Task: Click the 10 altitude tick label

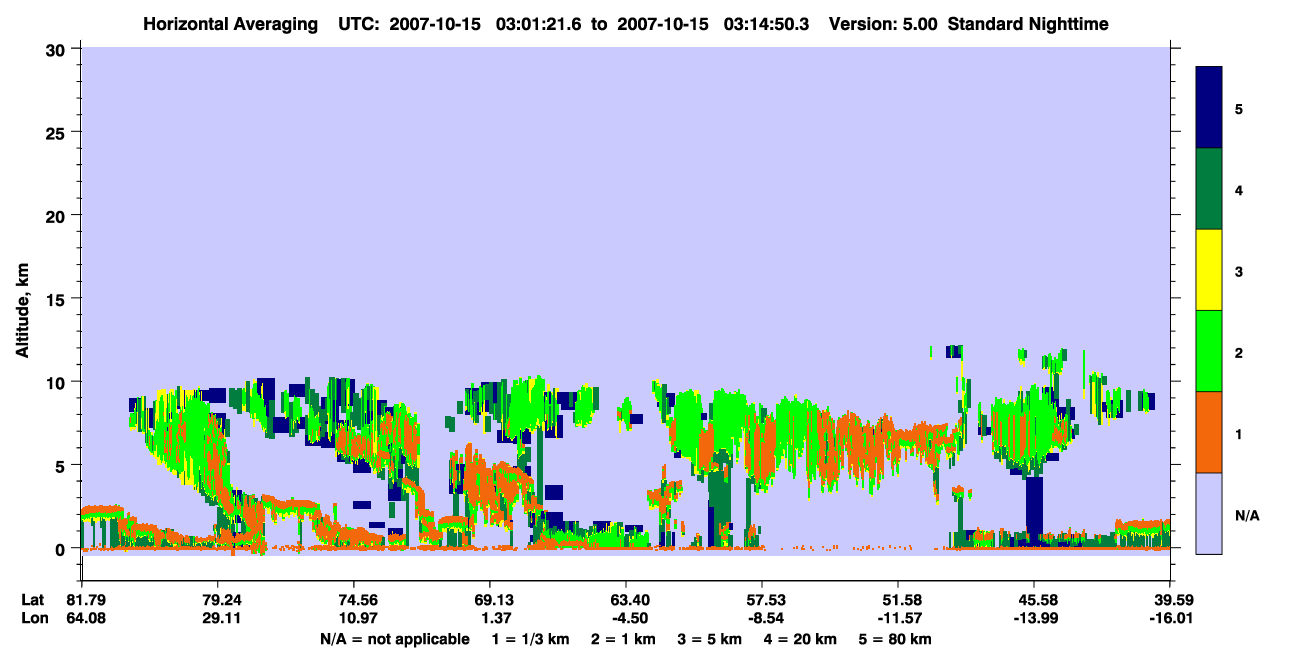Action: (57, 382)
